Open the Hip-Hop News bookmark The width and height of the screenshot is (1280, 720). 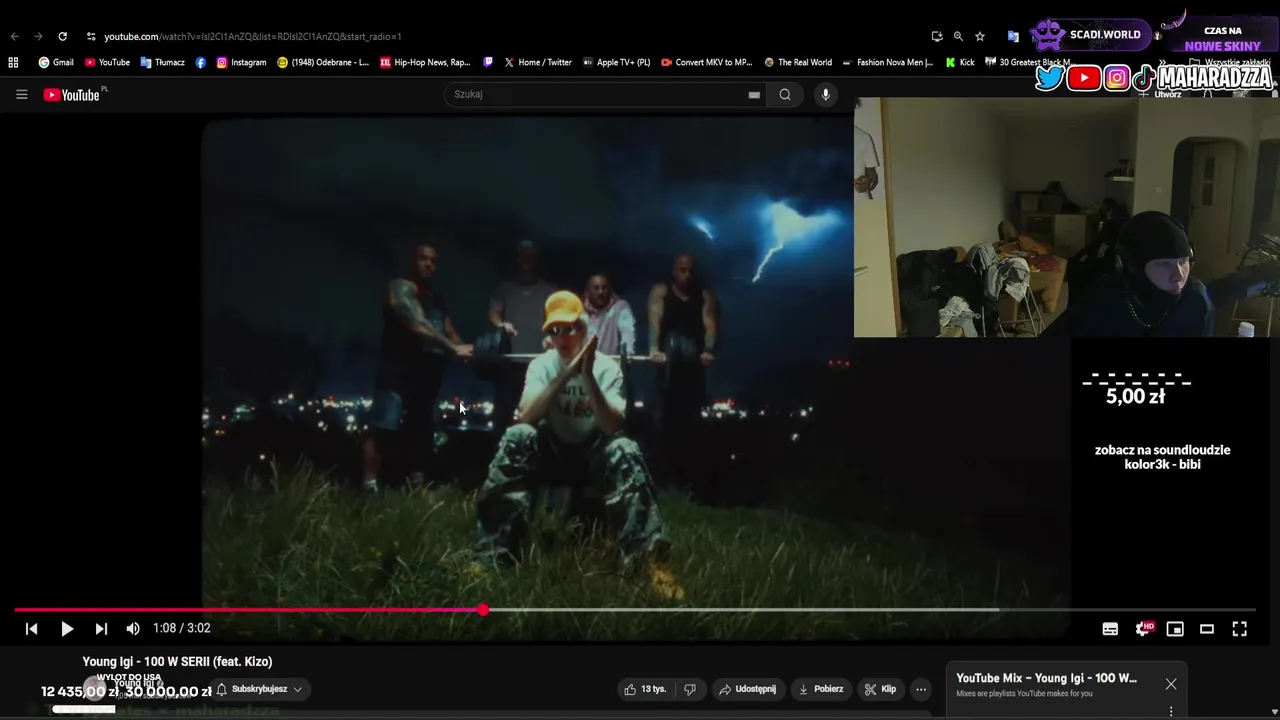pyautogui.click(x=425, y=62)
